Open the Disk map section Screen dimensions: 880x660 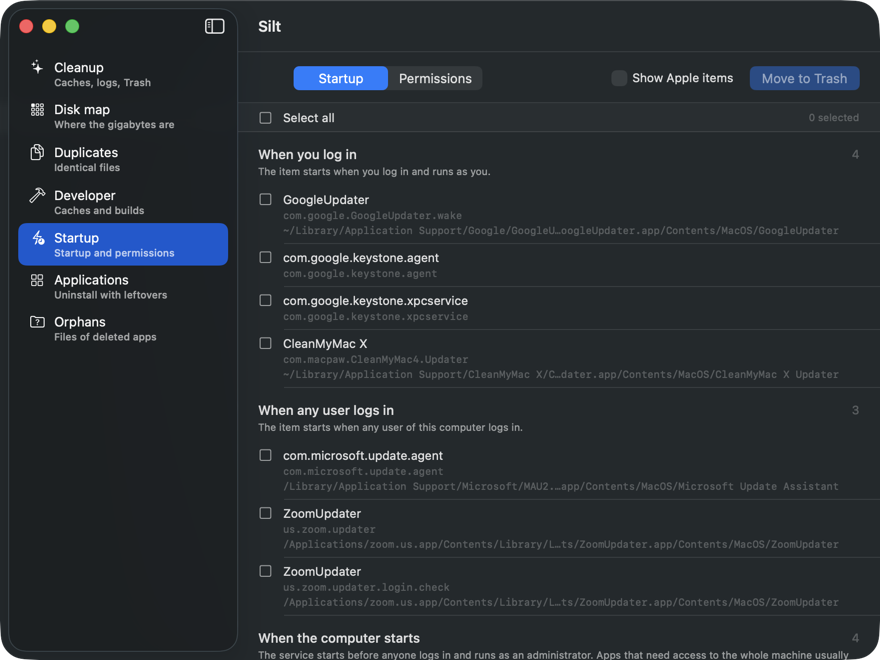pyautogui.click(x=123, y=116)
